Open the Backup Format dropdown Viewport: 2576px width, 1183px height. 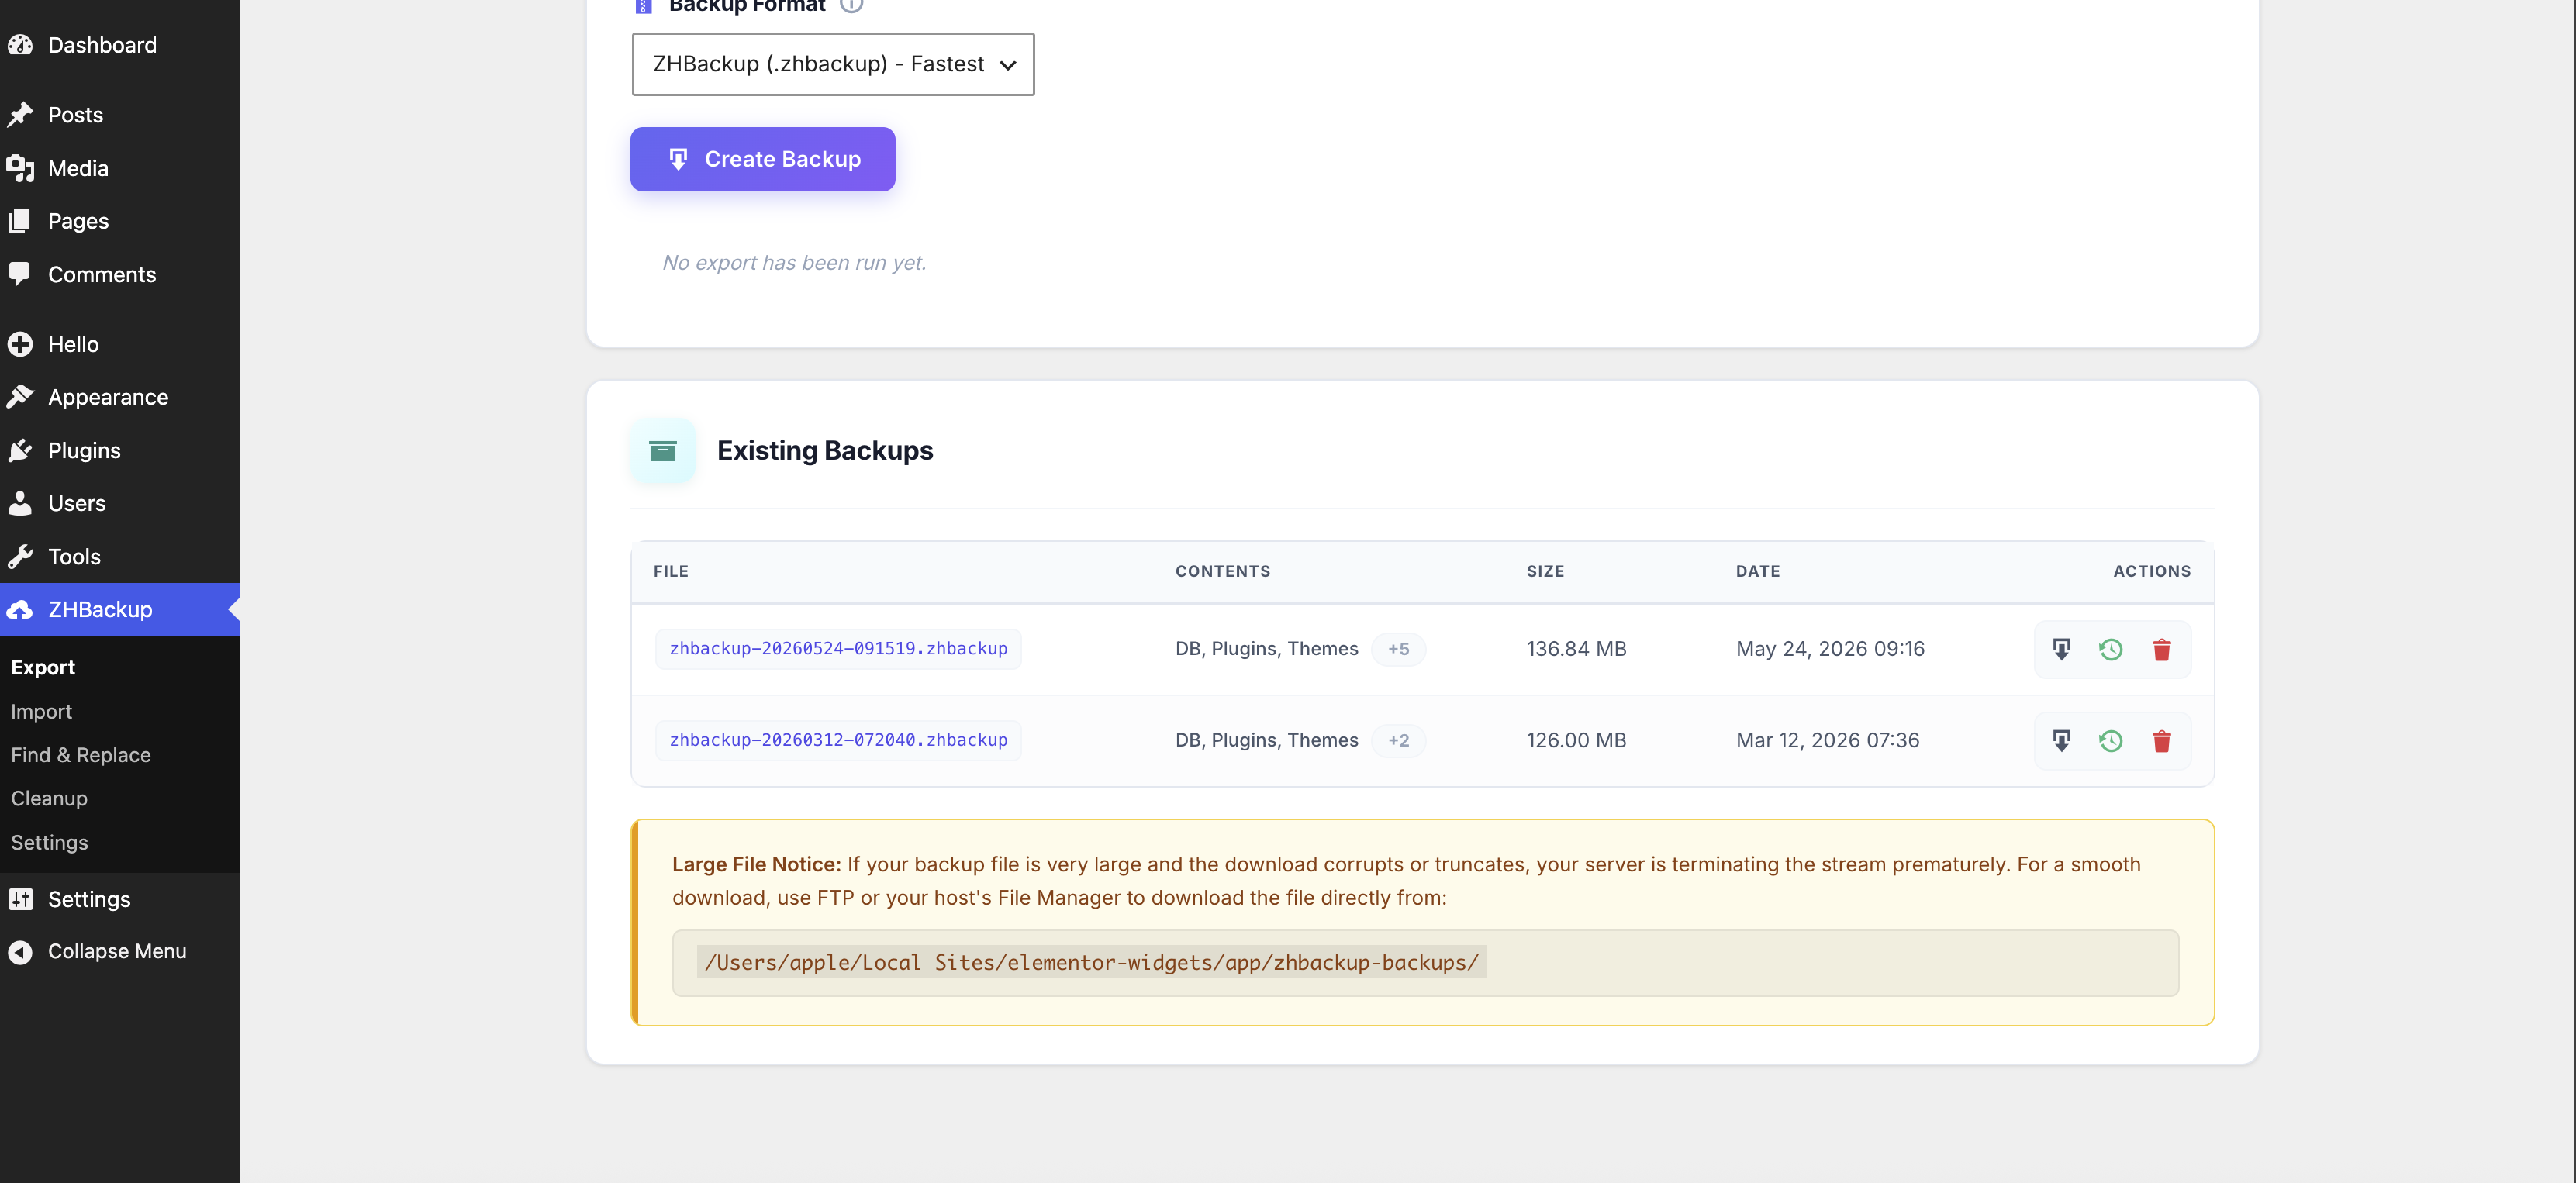(x=833, y=64)
